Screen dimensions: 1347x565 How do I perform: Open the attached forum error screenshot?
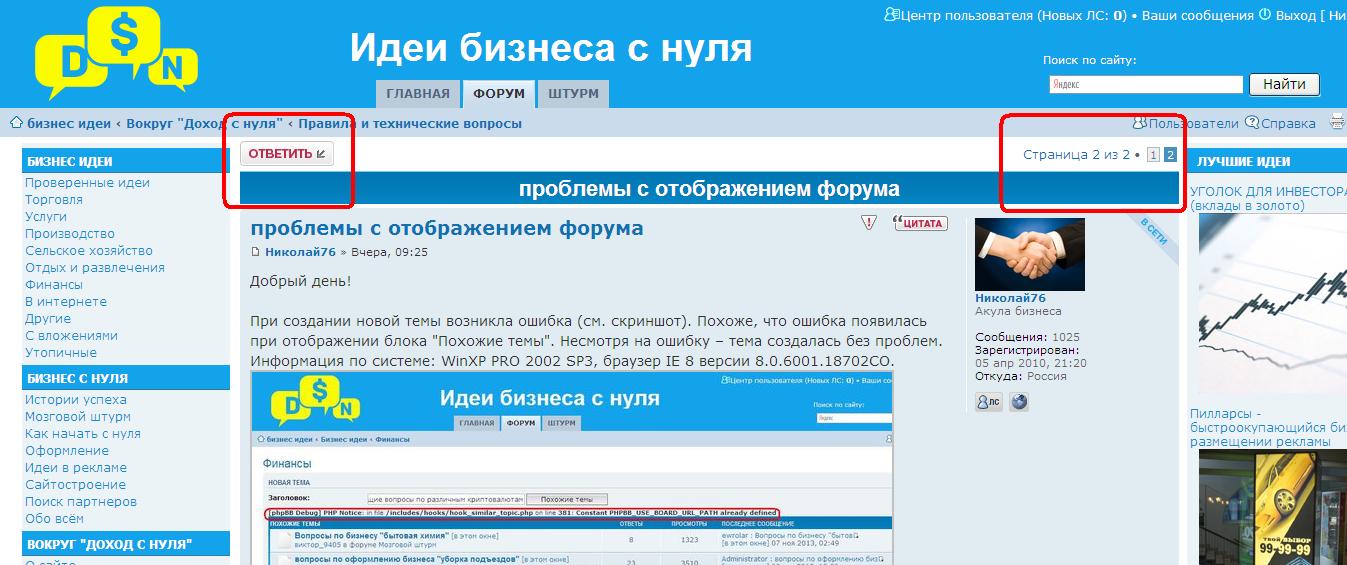click(x=571, y=467)
